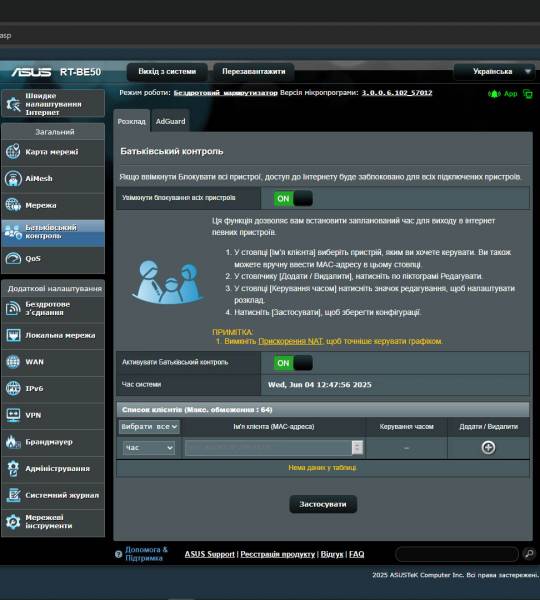Screen dimensions: 540x600
Task: Open AiMesh via its sidebar icon
Action: pos(13,178)
